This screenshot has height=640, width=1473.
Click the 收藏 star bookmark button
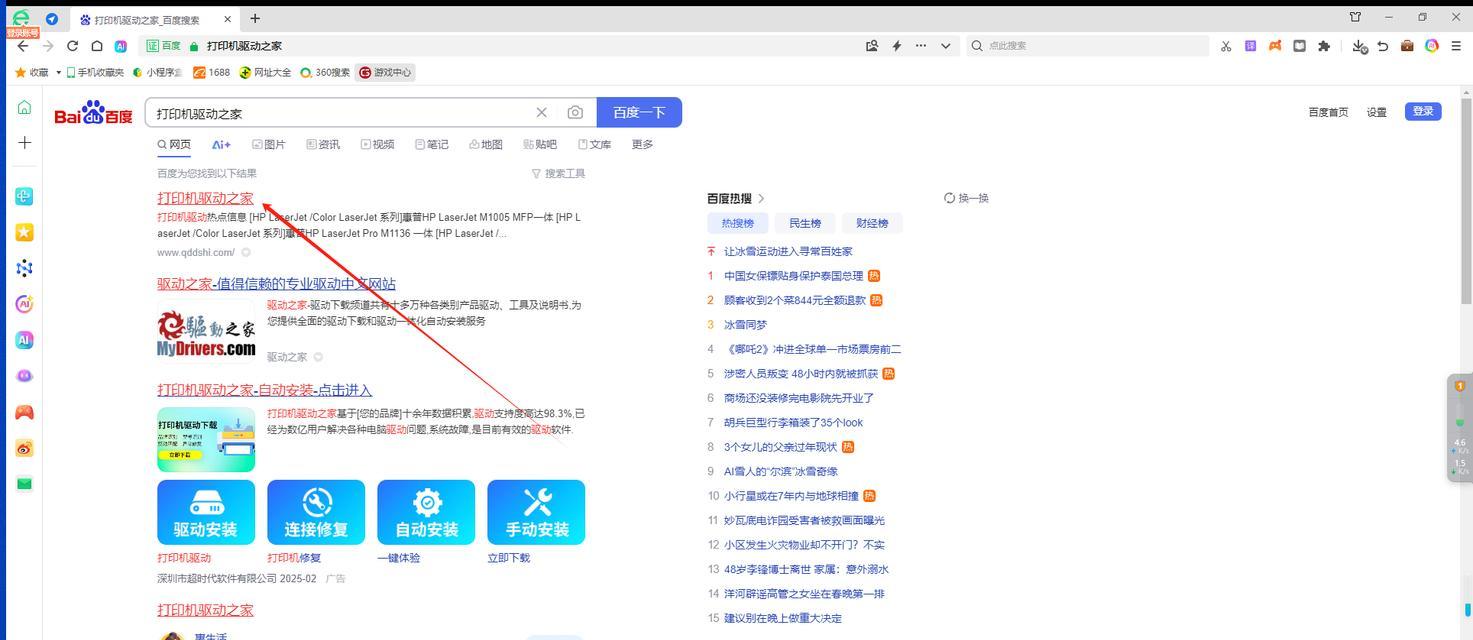tap(32, 72)
